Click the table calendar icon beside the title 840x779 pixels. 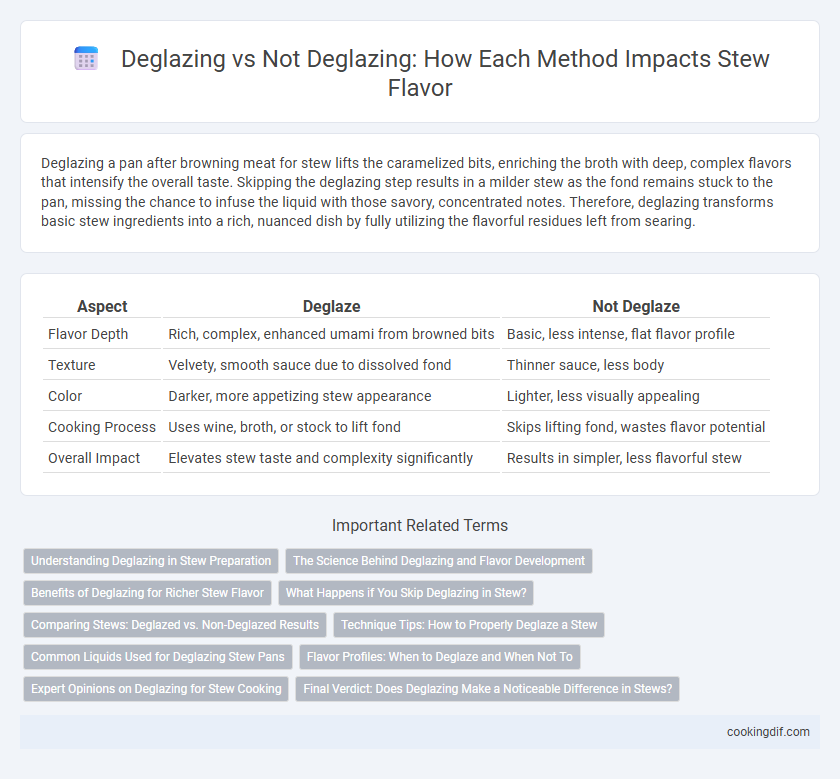click(86, 58)
